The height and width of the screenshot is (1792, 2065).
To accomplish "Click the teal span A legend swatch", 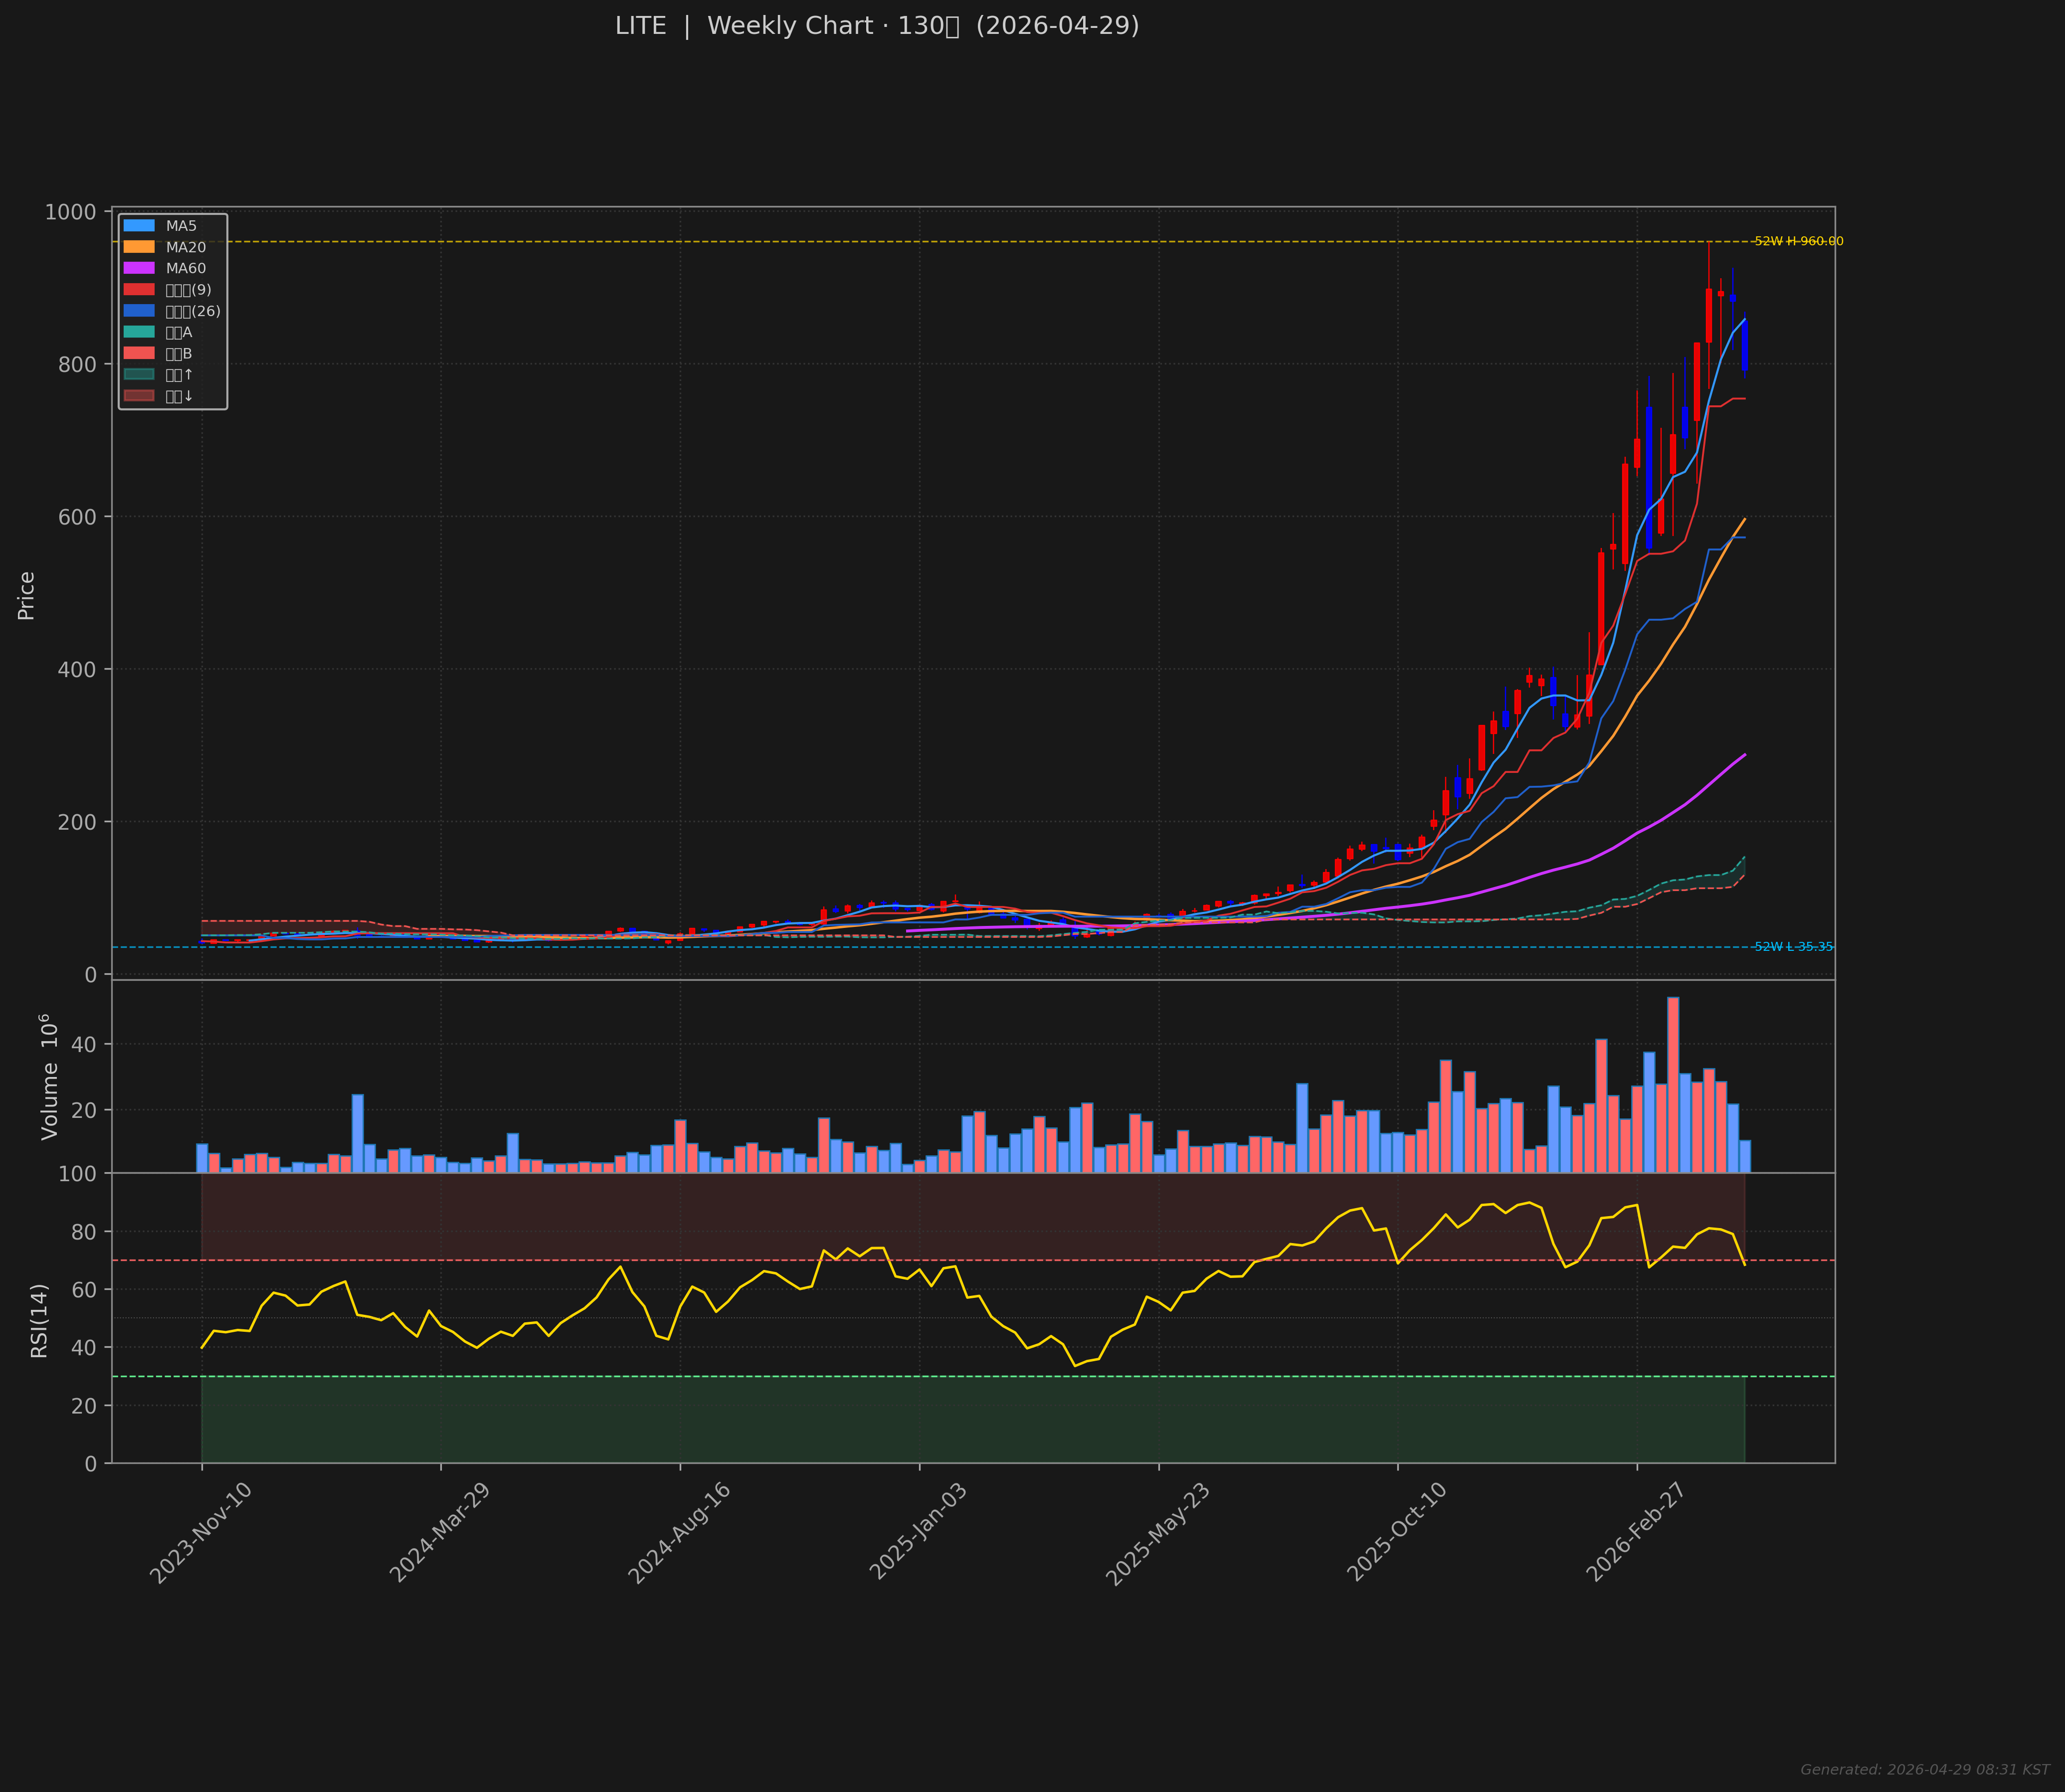I will pyautogui.click(x=139, y=332).
